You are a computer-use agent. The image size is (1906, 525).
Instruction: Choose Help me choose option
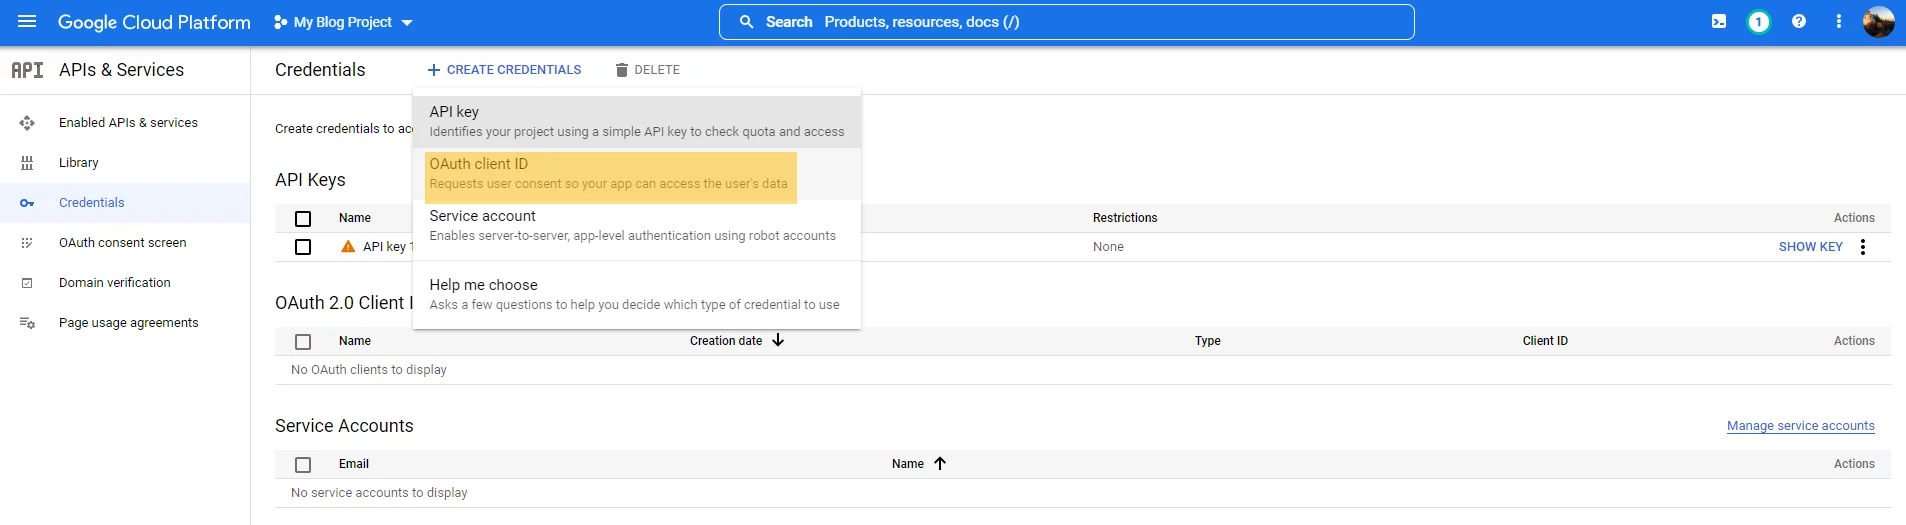point(637,295)
